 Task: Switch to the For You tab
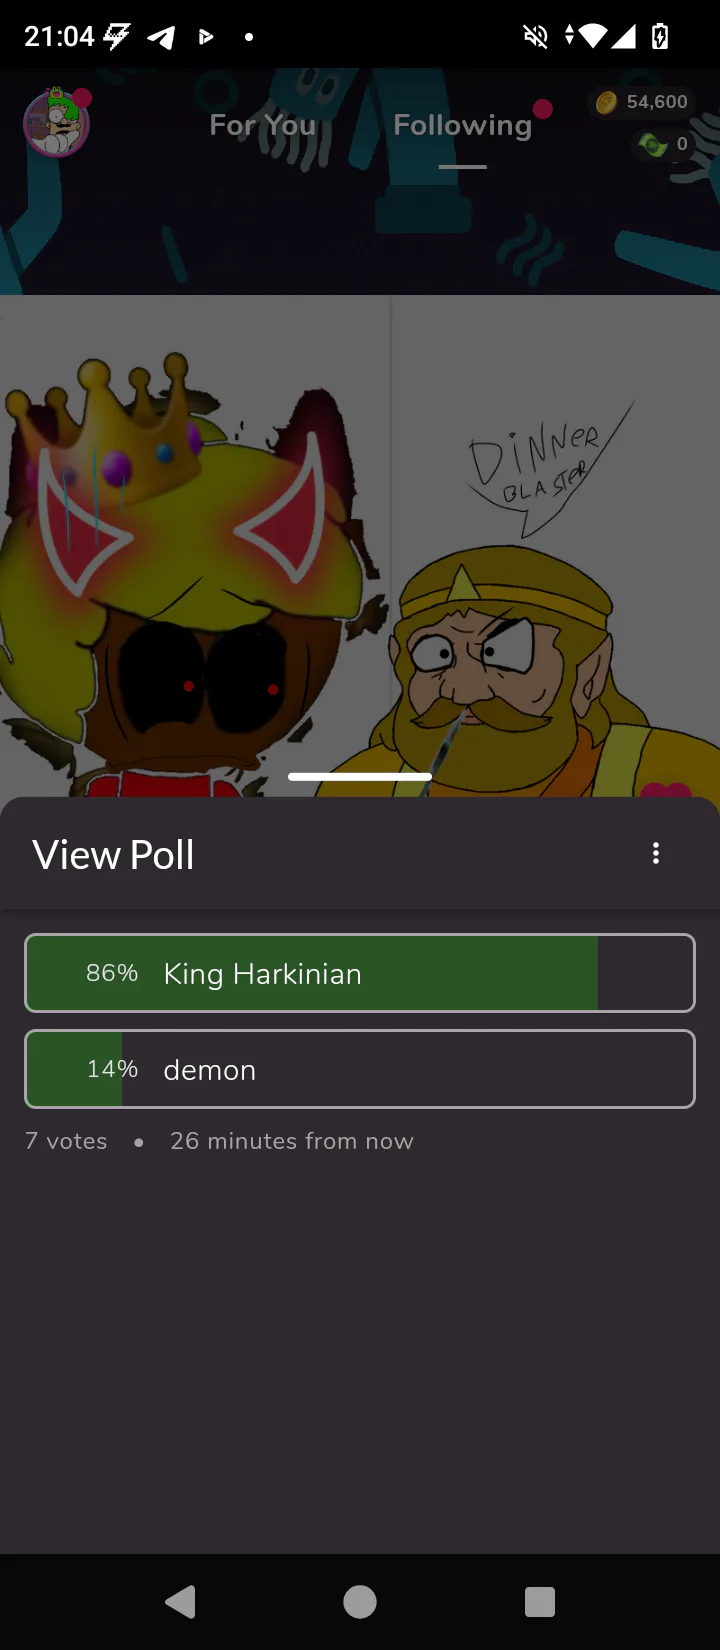click(262, 125)
